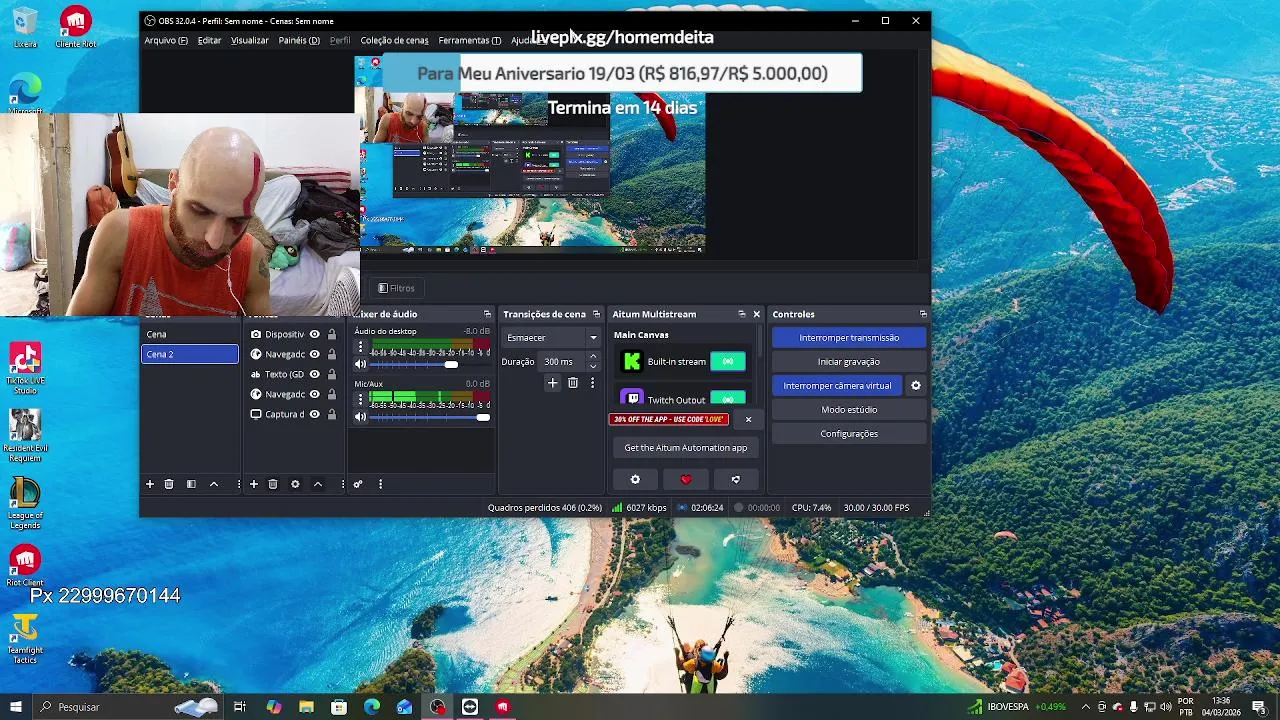
Task: Decrease transition duration with down arrow
Action: [x=593, y=367]
